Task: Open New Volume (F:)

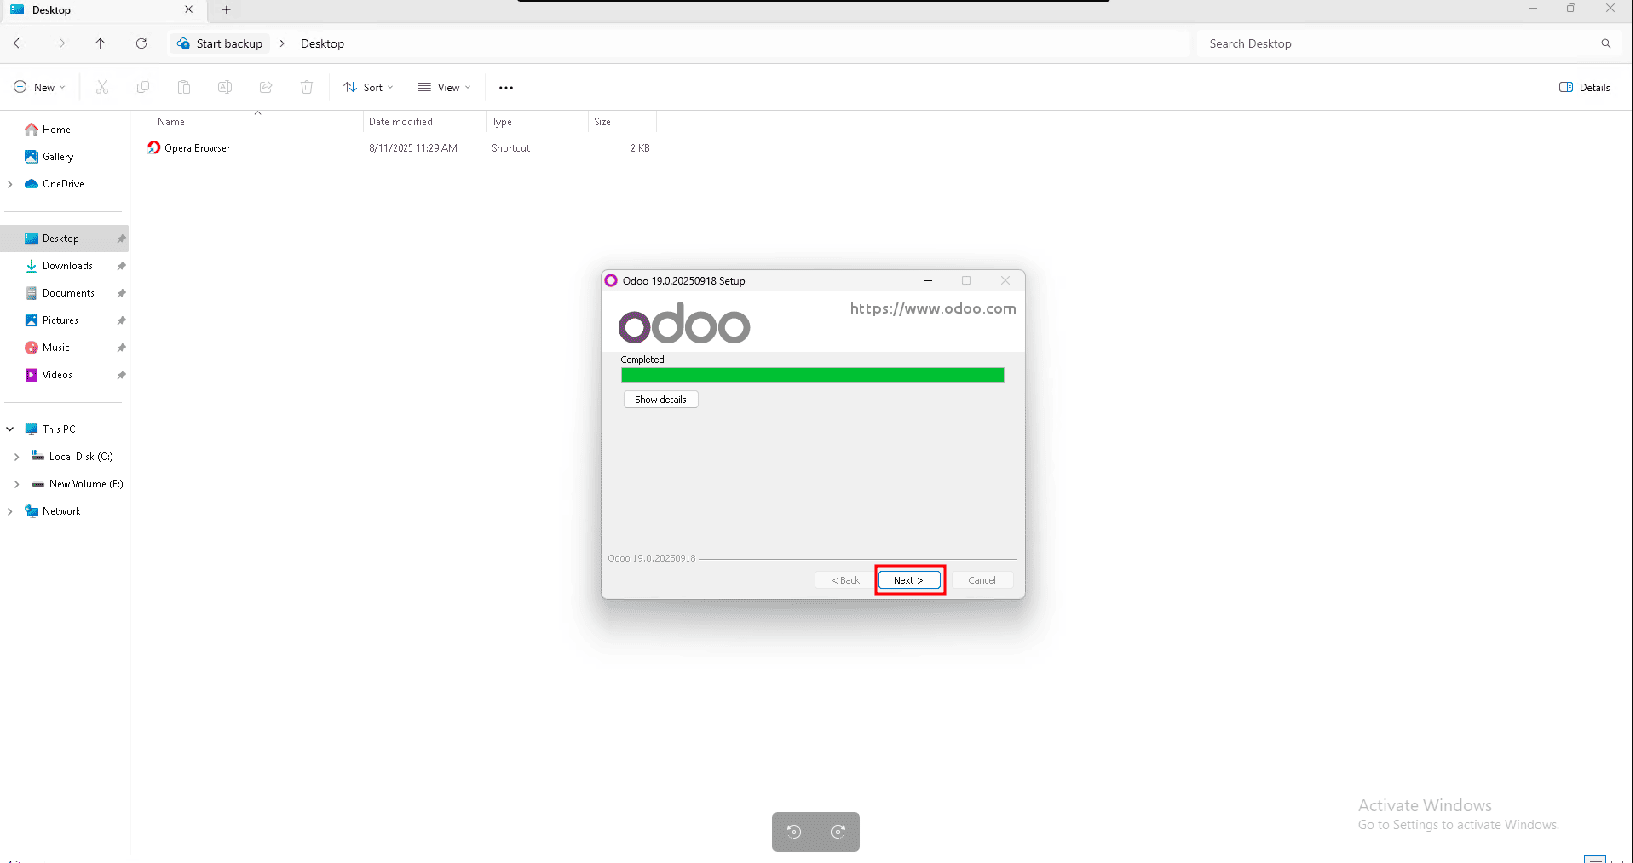Action: (x=86, y=484)
